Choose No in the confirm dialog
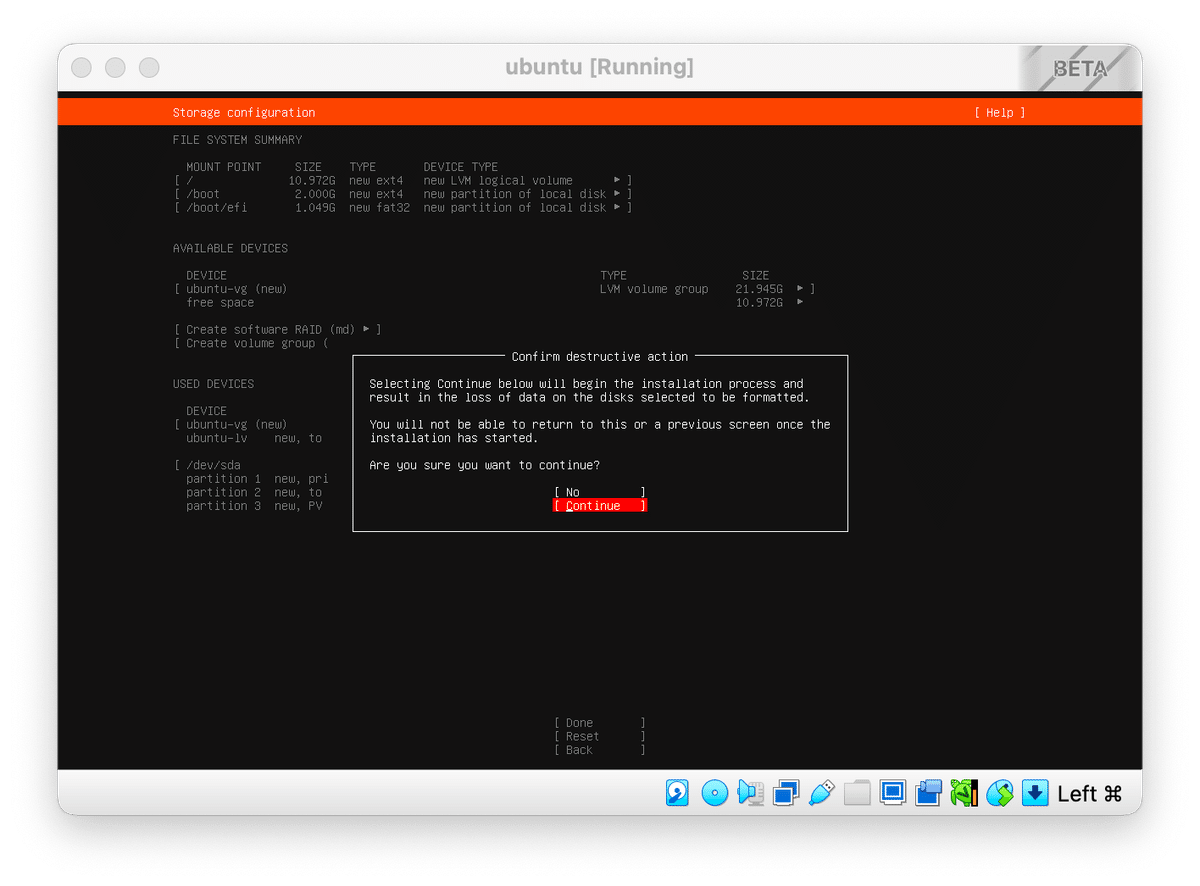Viewport: 1200px width, 886px height. 600,492
